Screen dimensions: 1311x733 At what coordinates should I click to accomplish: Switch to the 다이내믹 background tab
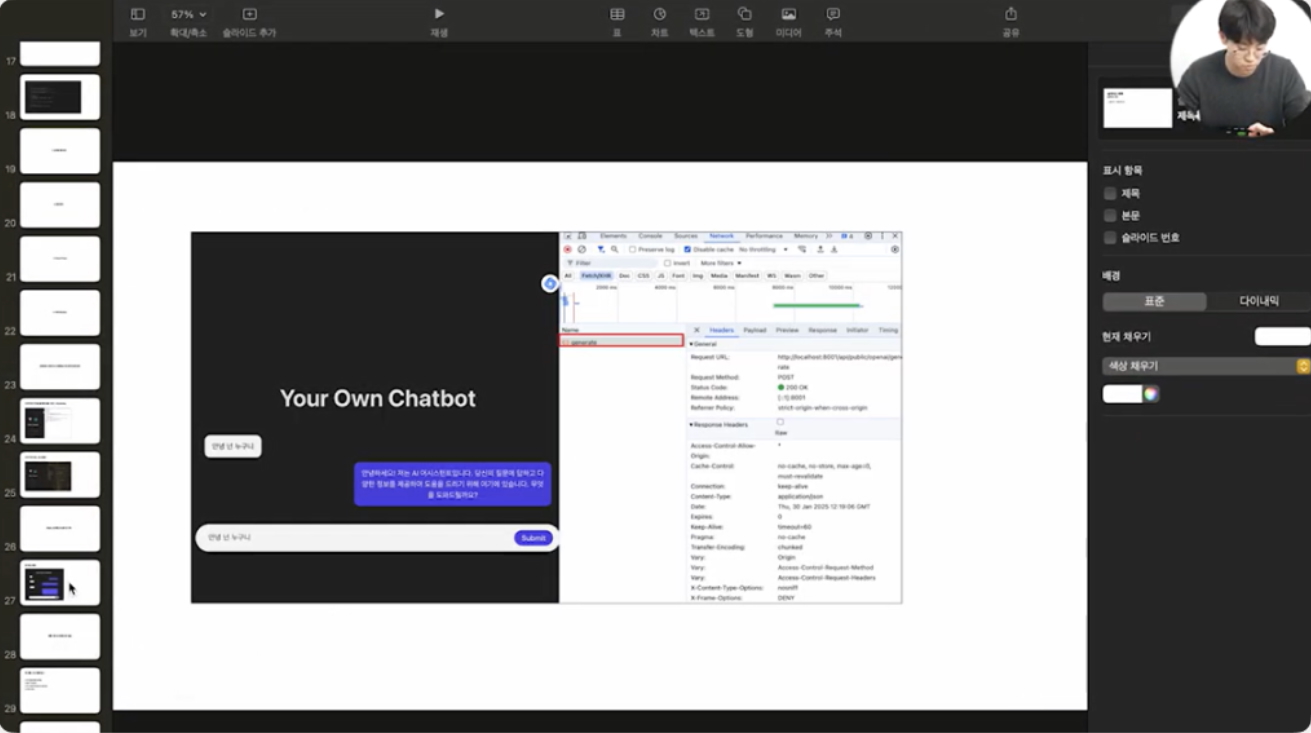[x=1258, y=301]
